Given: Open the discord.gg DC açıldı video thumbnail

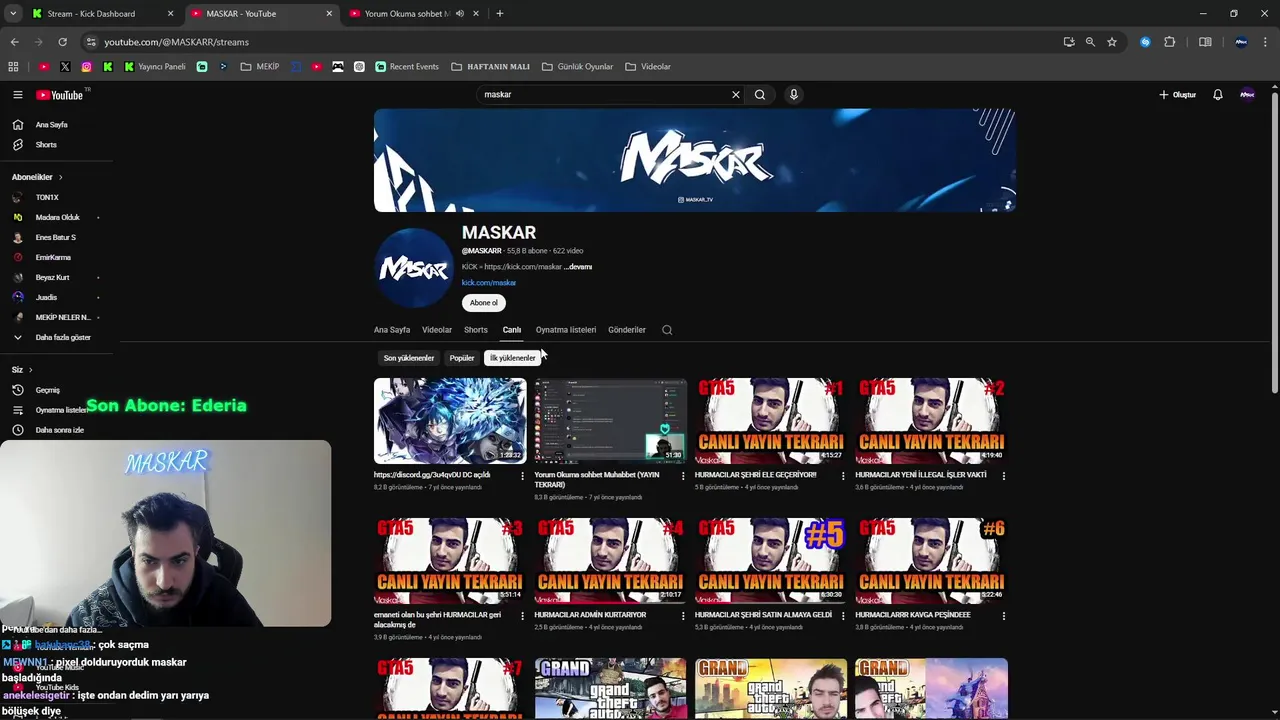Looking at the screenshot, I should tap(450, 421).
